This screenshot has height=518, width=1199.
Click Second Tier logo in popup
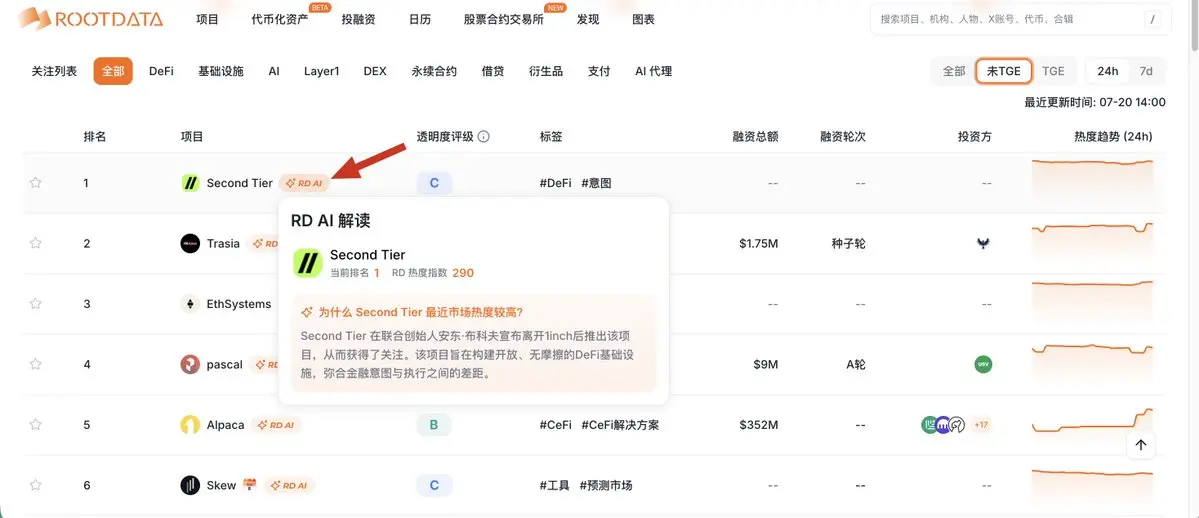coord(308,262)
